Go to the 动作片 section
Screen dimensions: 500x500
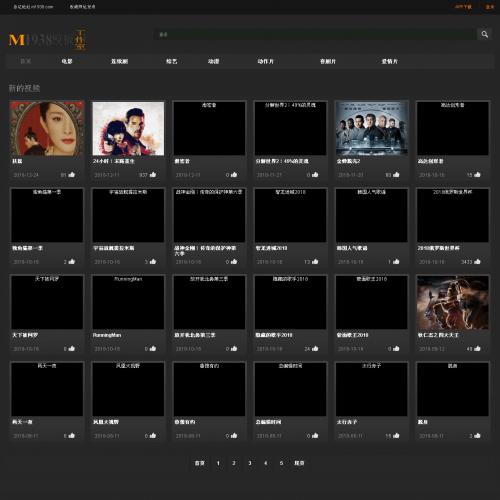pos(266,61)
